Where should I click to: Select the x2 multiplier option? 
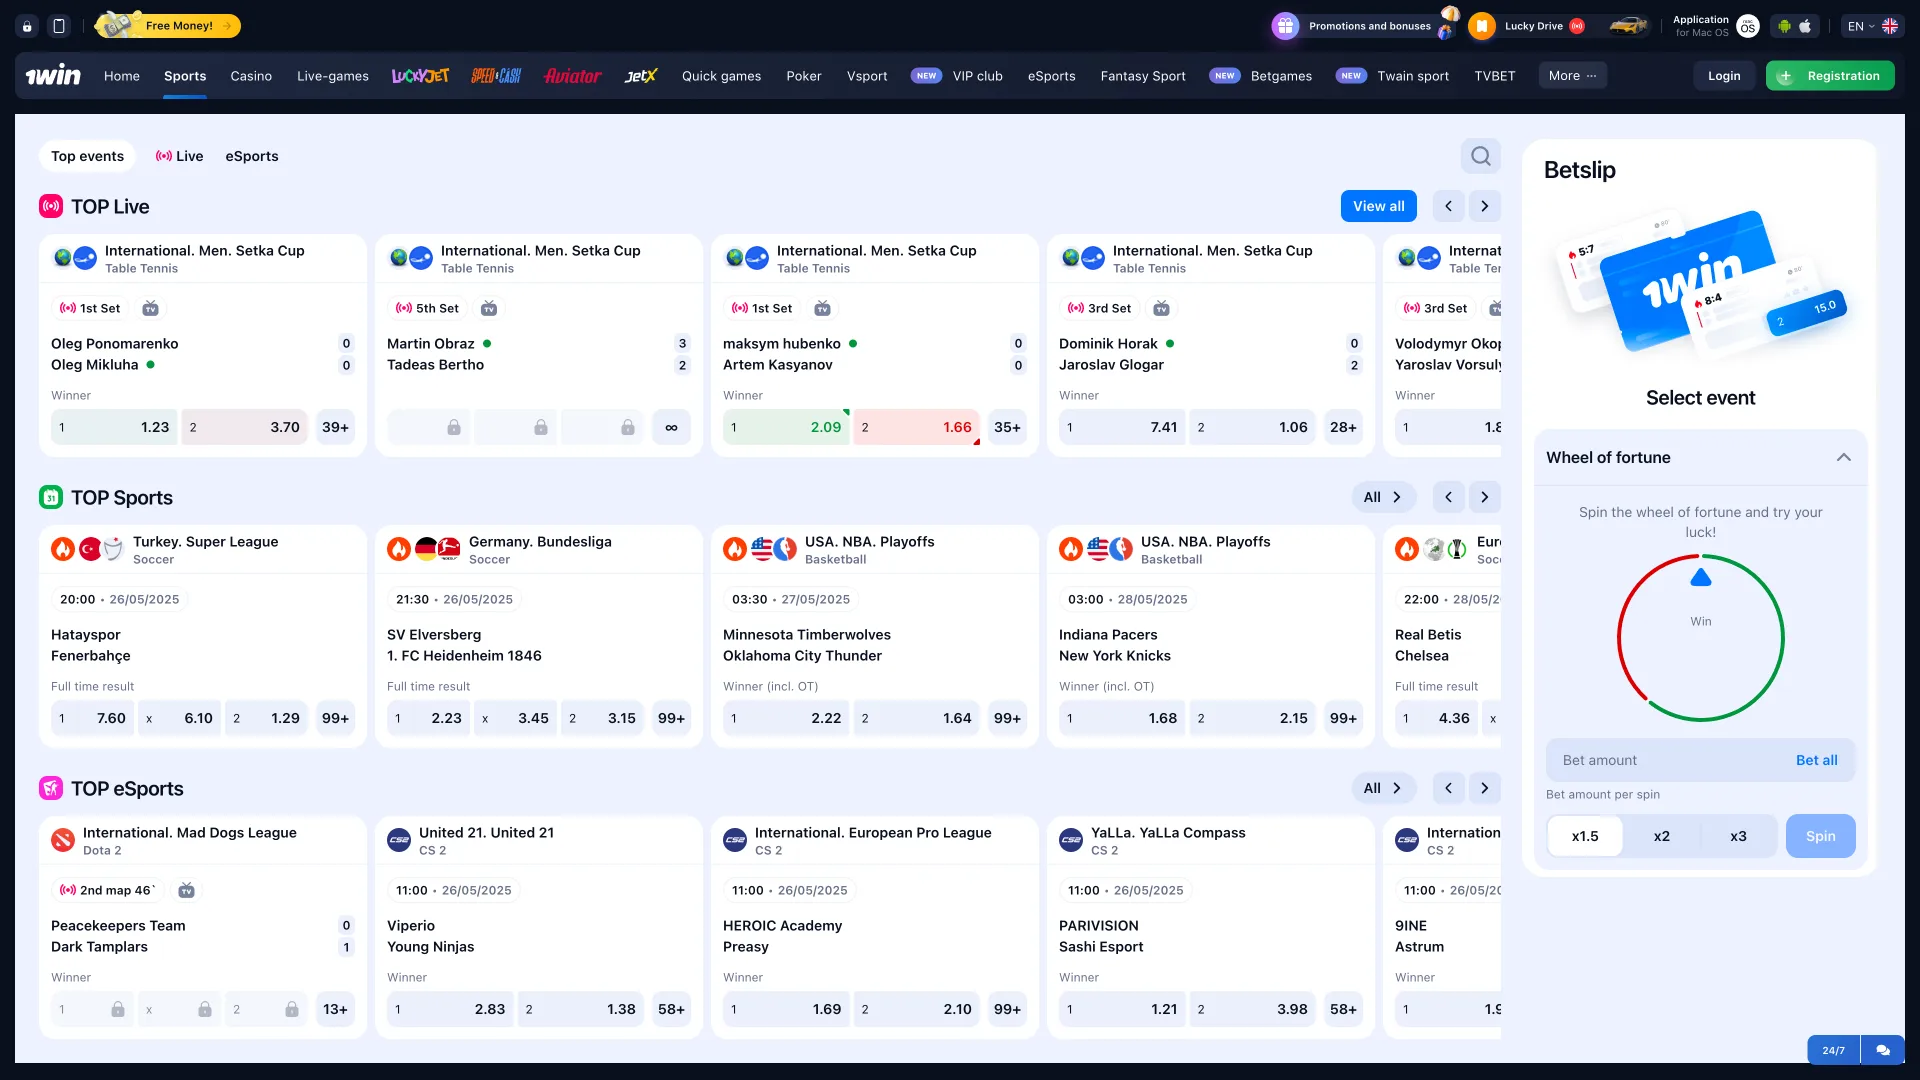pyautogui.click(x=1662, y=836)
